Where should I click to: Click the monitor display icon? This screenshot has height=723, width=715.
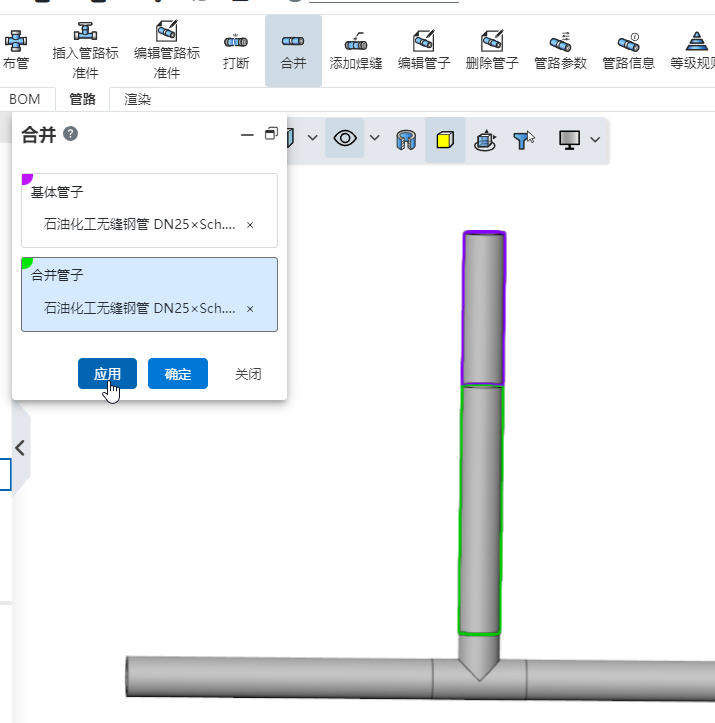coord(569,140)
